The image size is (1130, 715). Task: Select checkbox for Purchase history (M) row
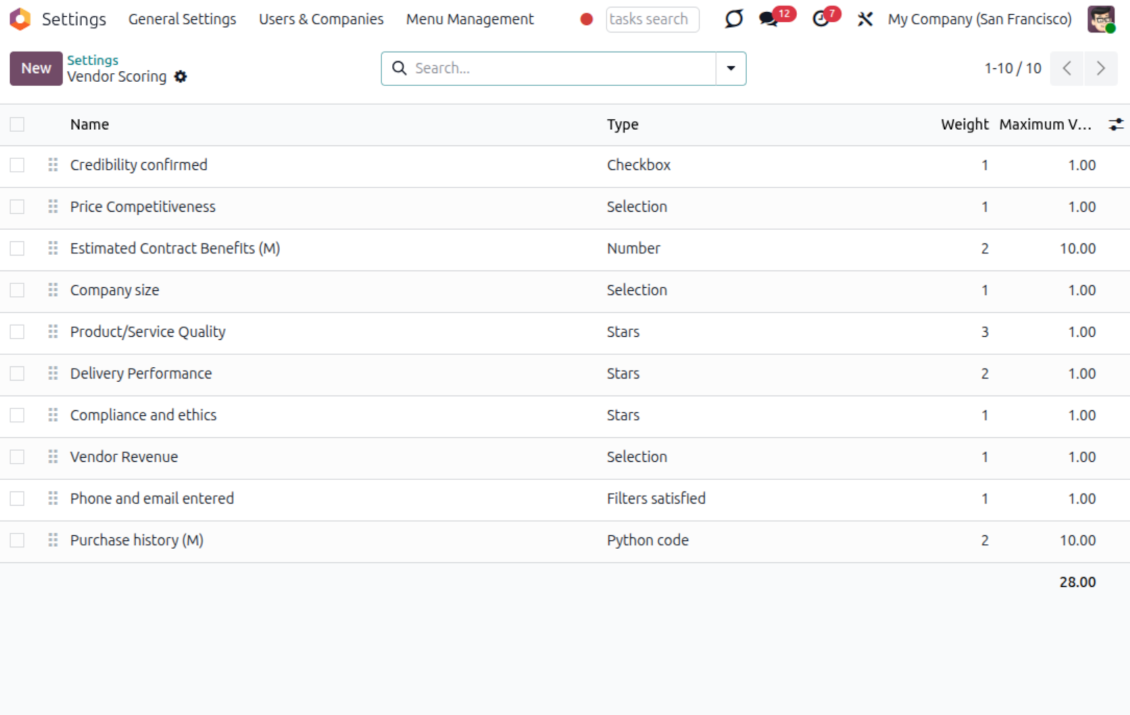point(17,540)
